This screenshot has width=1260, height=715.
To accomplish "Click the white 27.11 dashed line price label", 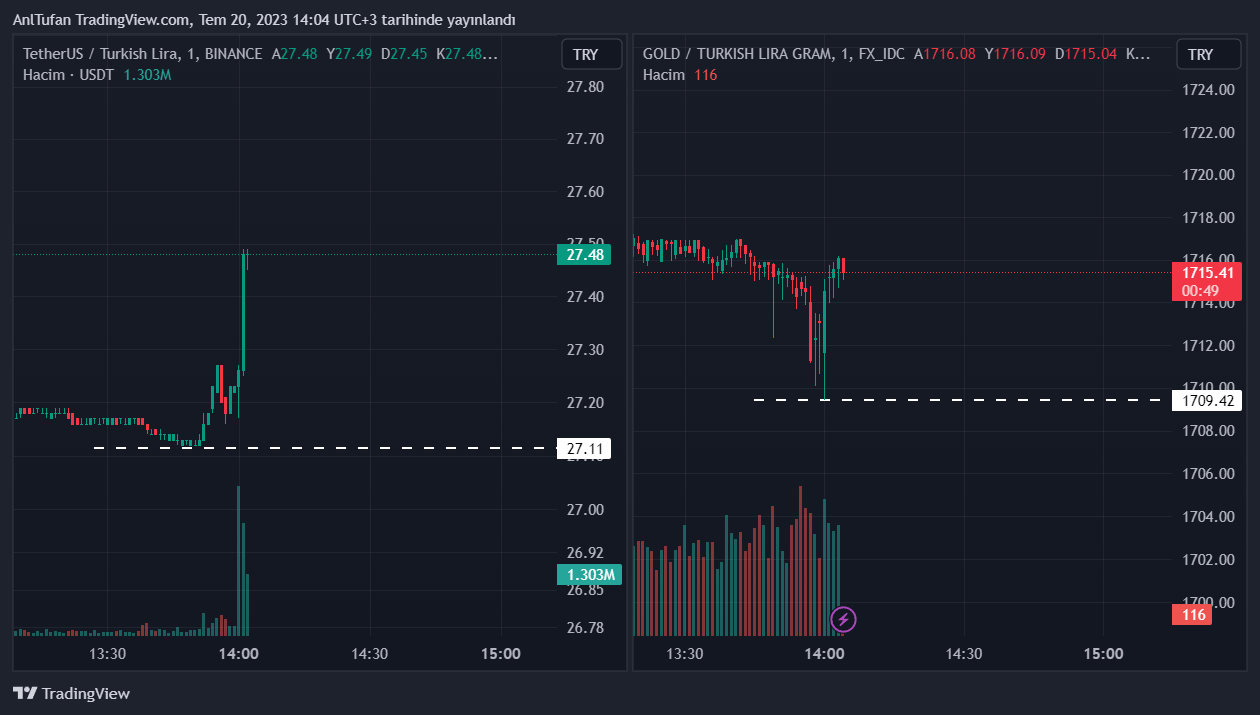I will click(x=584, y=449).
